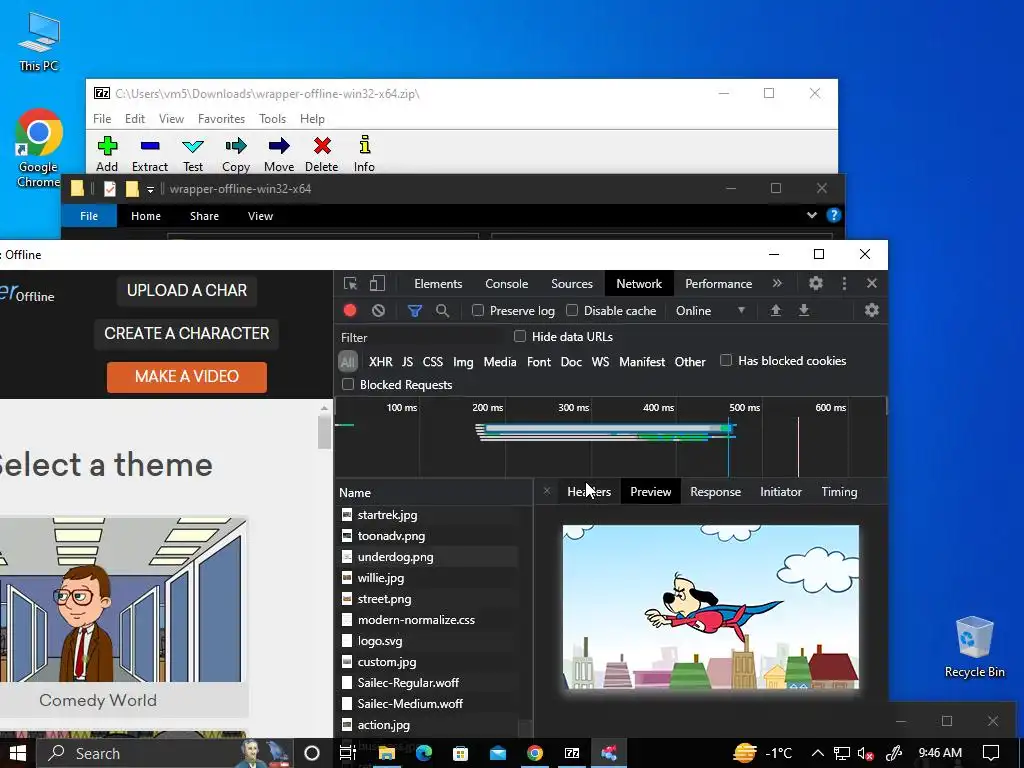
Task: Check Has blocked cookies checkbox
Action: pos(726,360)
